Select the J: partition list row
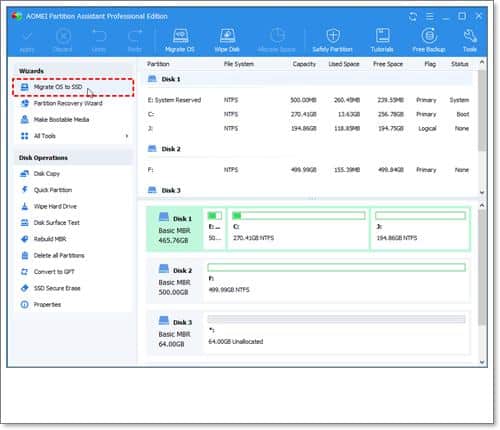This screenshot has width=500, height=430. 309,129
